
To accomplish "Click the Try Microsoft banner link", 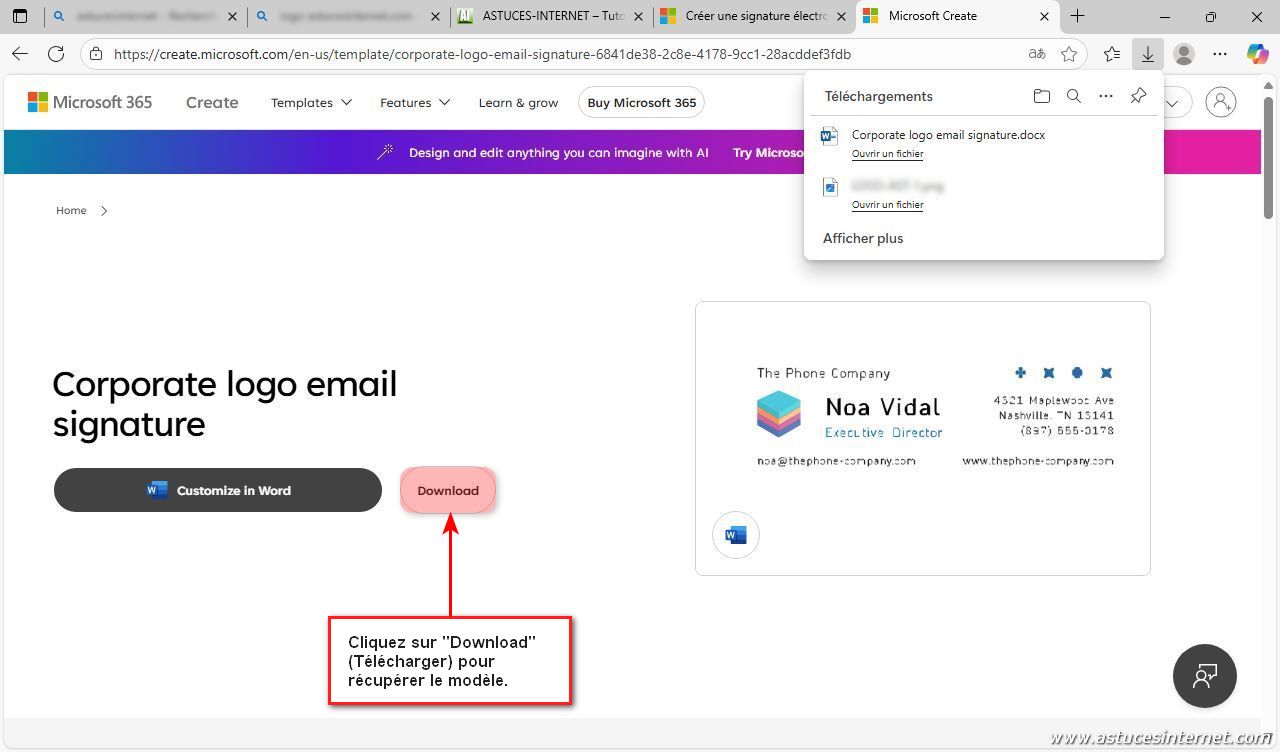I will click(768, 152).
